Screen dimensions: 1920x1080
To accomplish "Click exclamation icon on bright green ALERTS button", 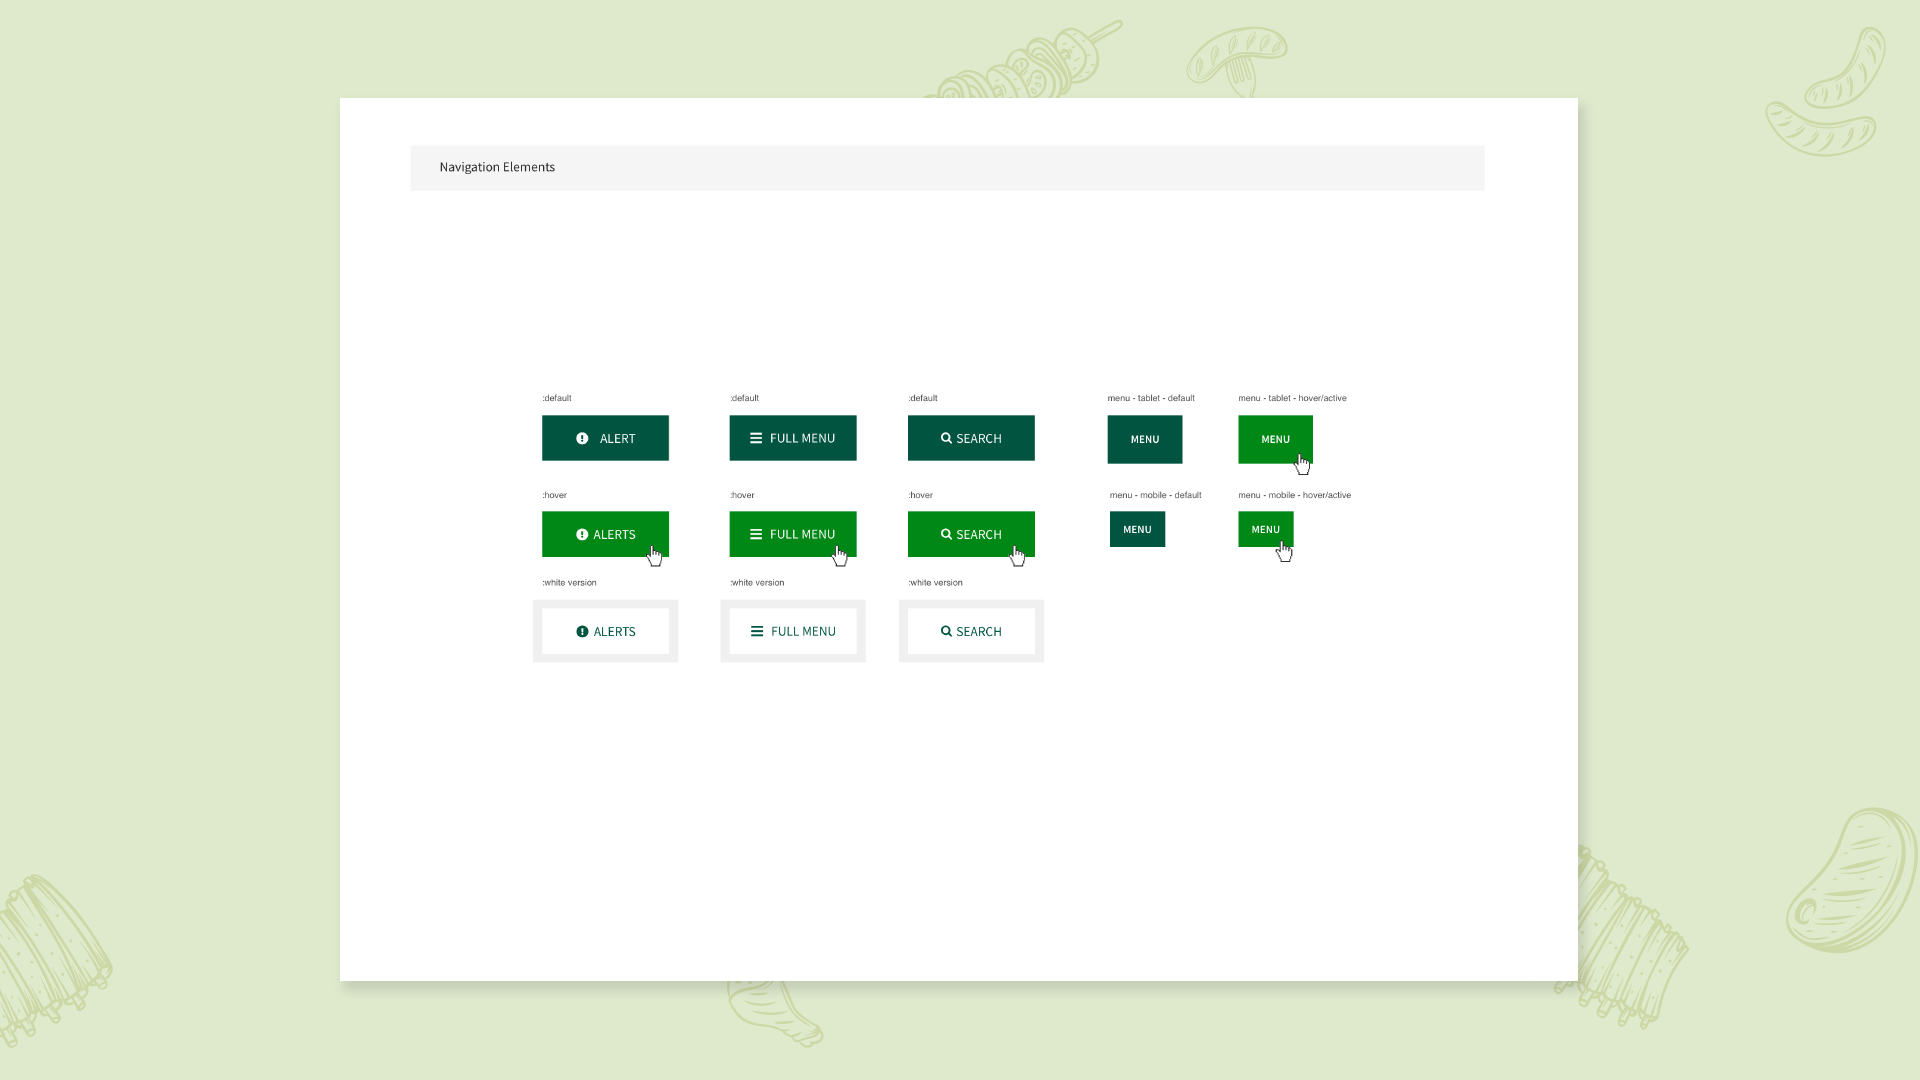I will coord(582,534).
